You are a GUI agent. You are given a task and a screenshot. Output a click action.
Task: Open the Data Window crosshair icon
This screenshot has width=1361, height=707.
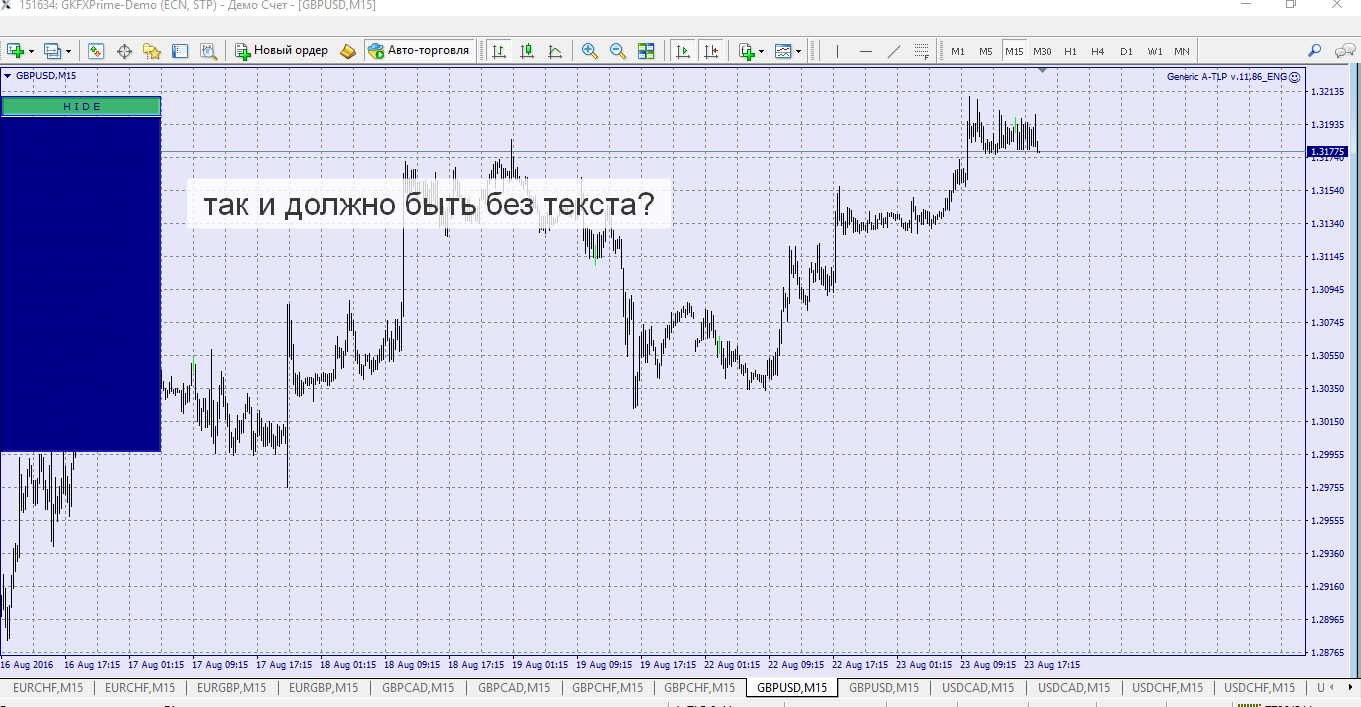(x=125, y=50)
